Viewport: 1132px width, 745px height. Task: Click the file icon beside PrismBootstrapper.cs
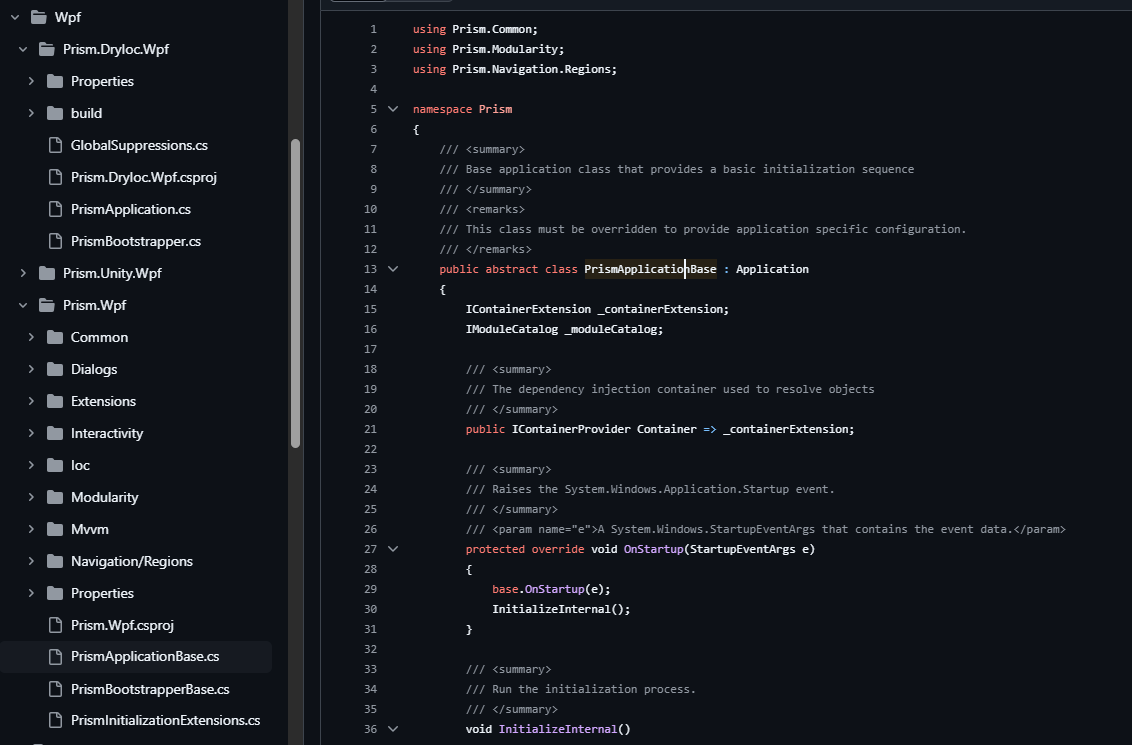(55, 241)
